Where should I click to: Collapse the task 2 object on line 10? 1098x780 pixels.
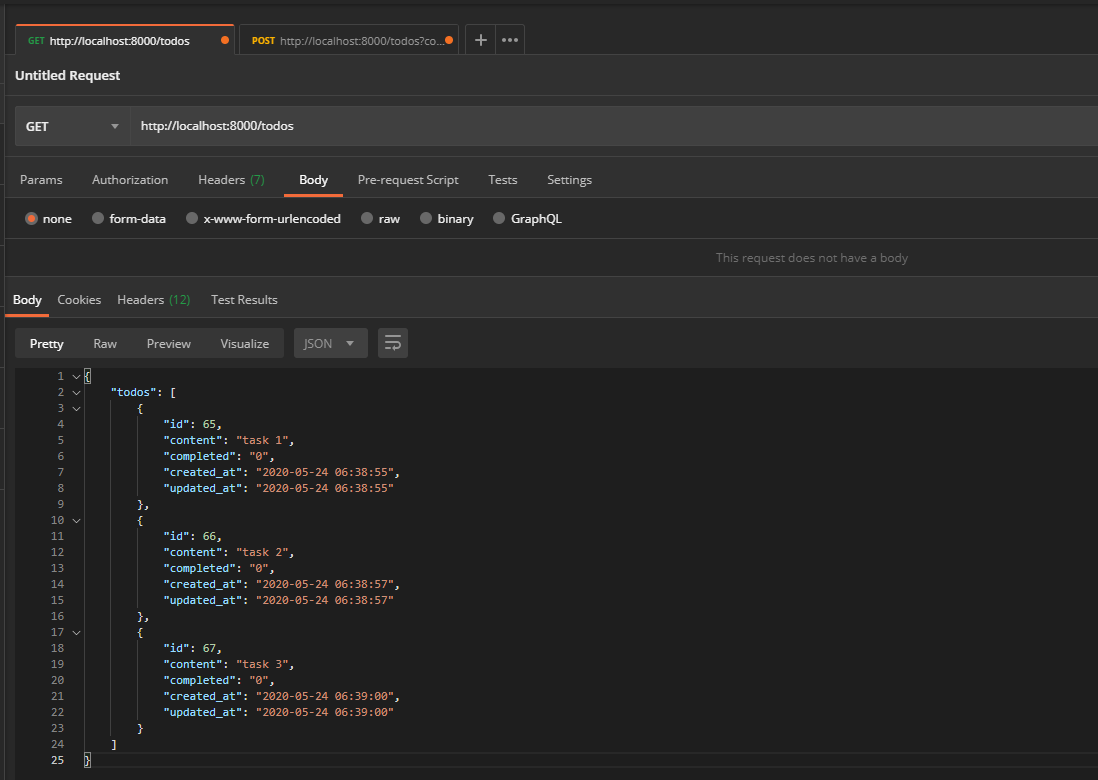point(76,521)
